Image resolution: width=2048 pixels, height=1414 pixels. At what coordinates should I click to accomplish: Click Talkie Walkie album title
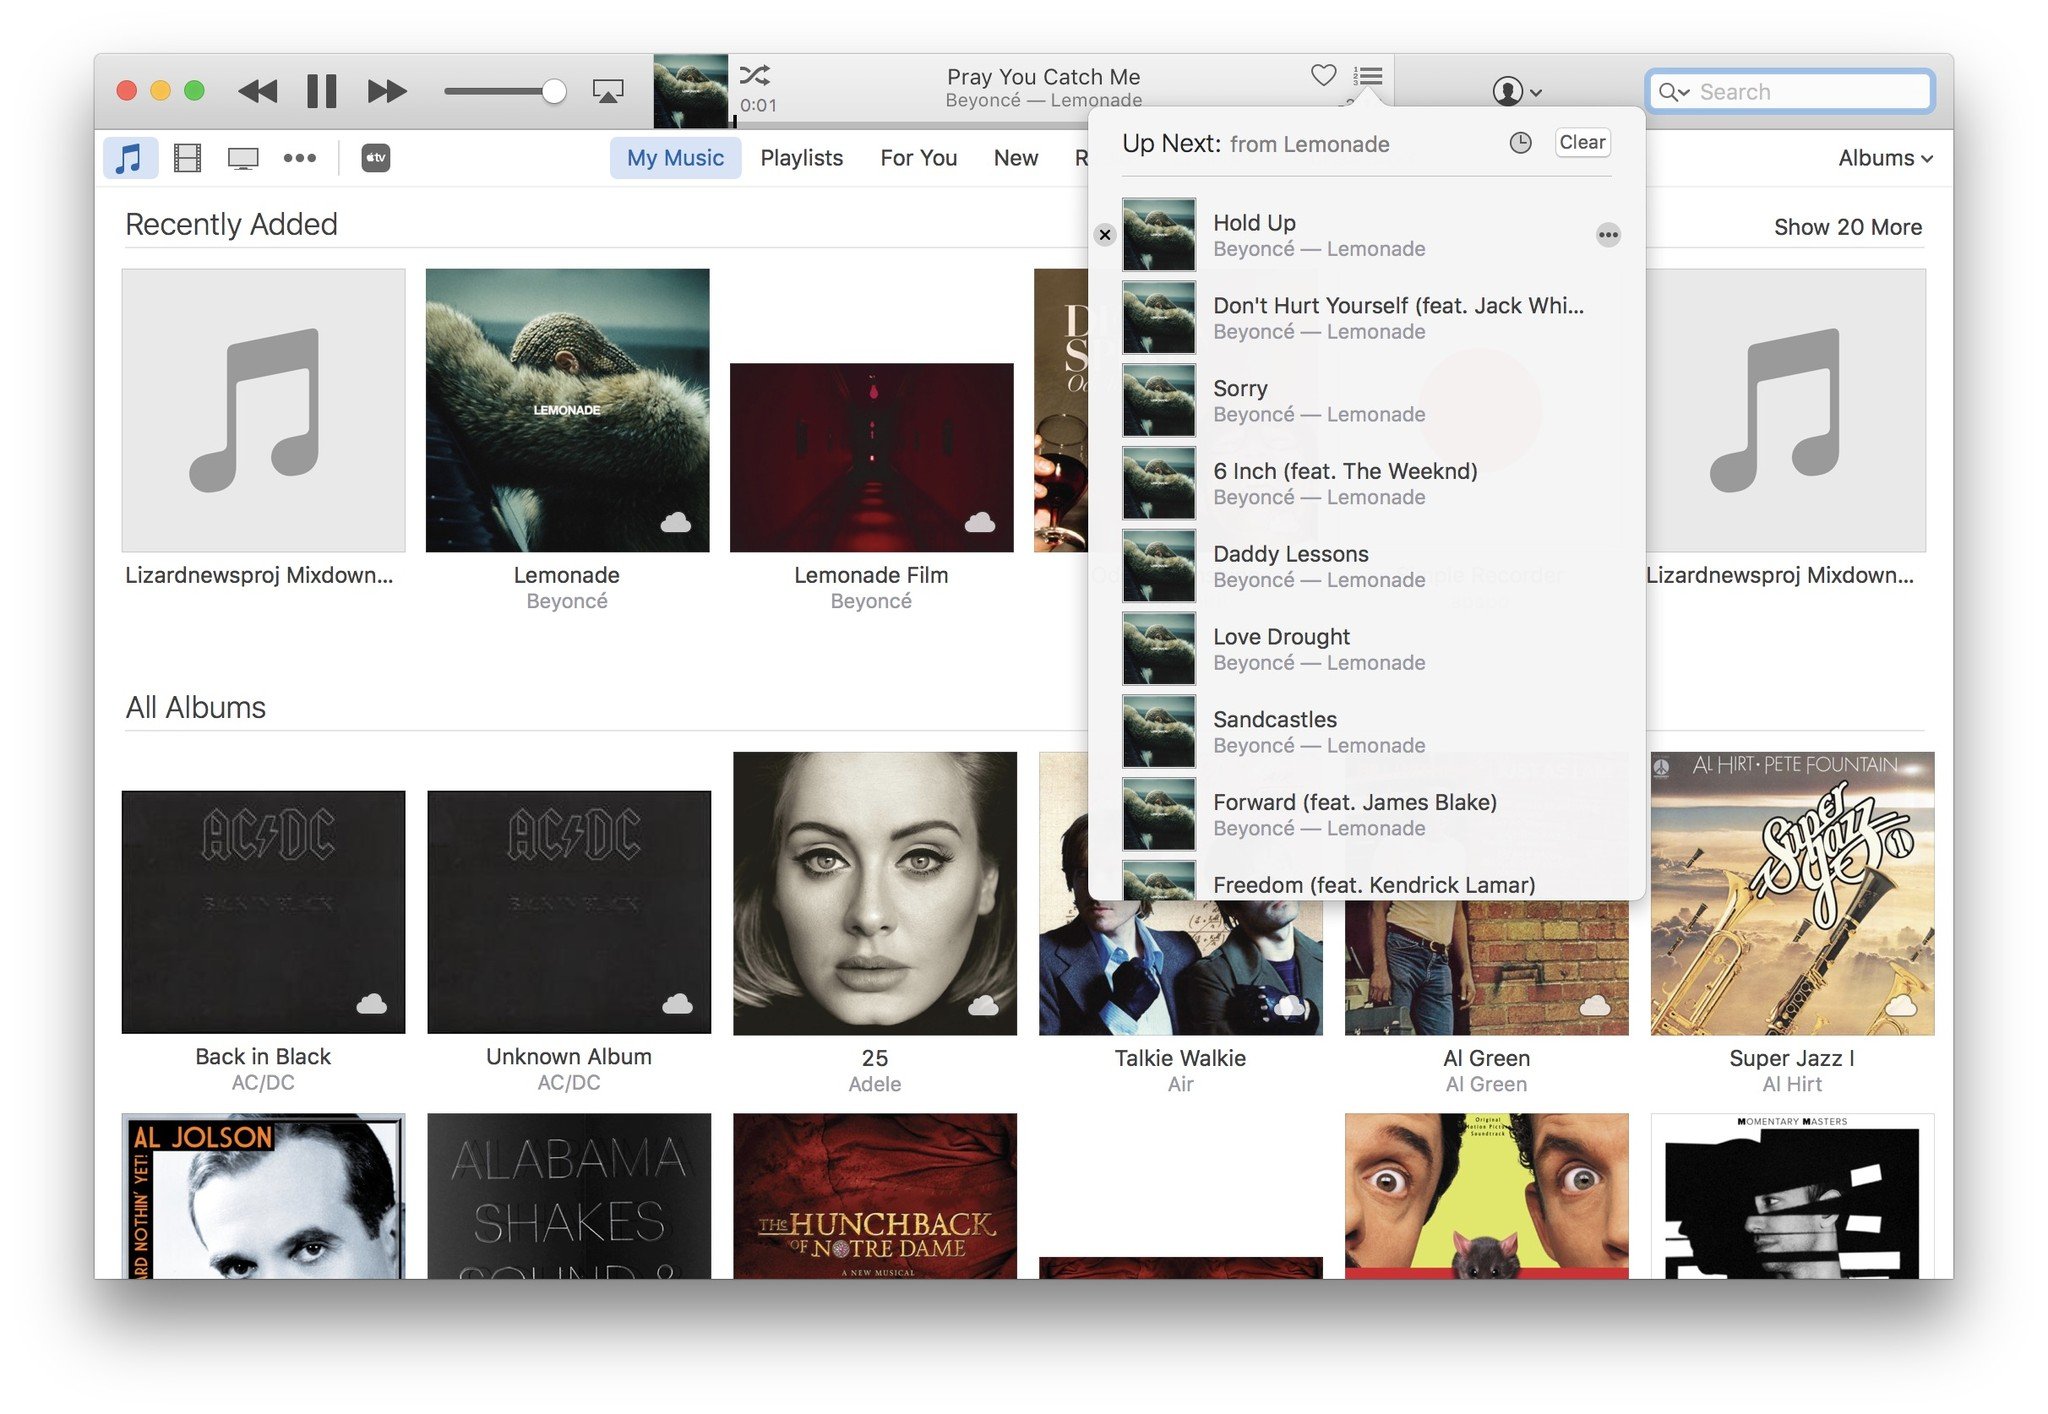tap(1180, 1058)
